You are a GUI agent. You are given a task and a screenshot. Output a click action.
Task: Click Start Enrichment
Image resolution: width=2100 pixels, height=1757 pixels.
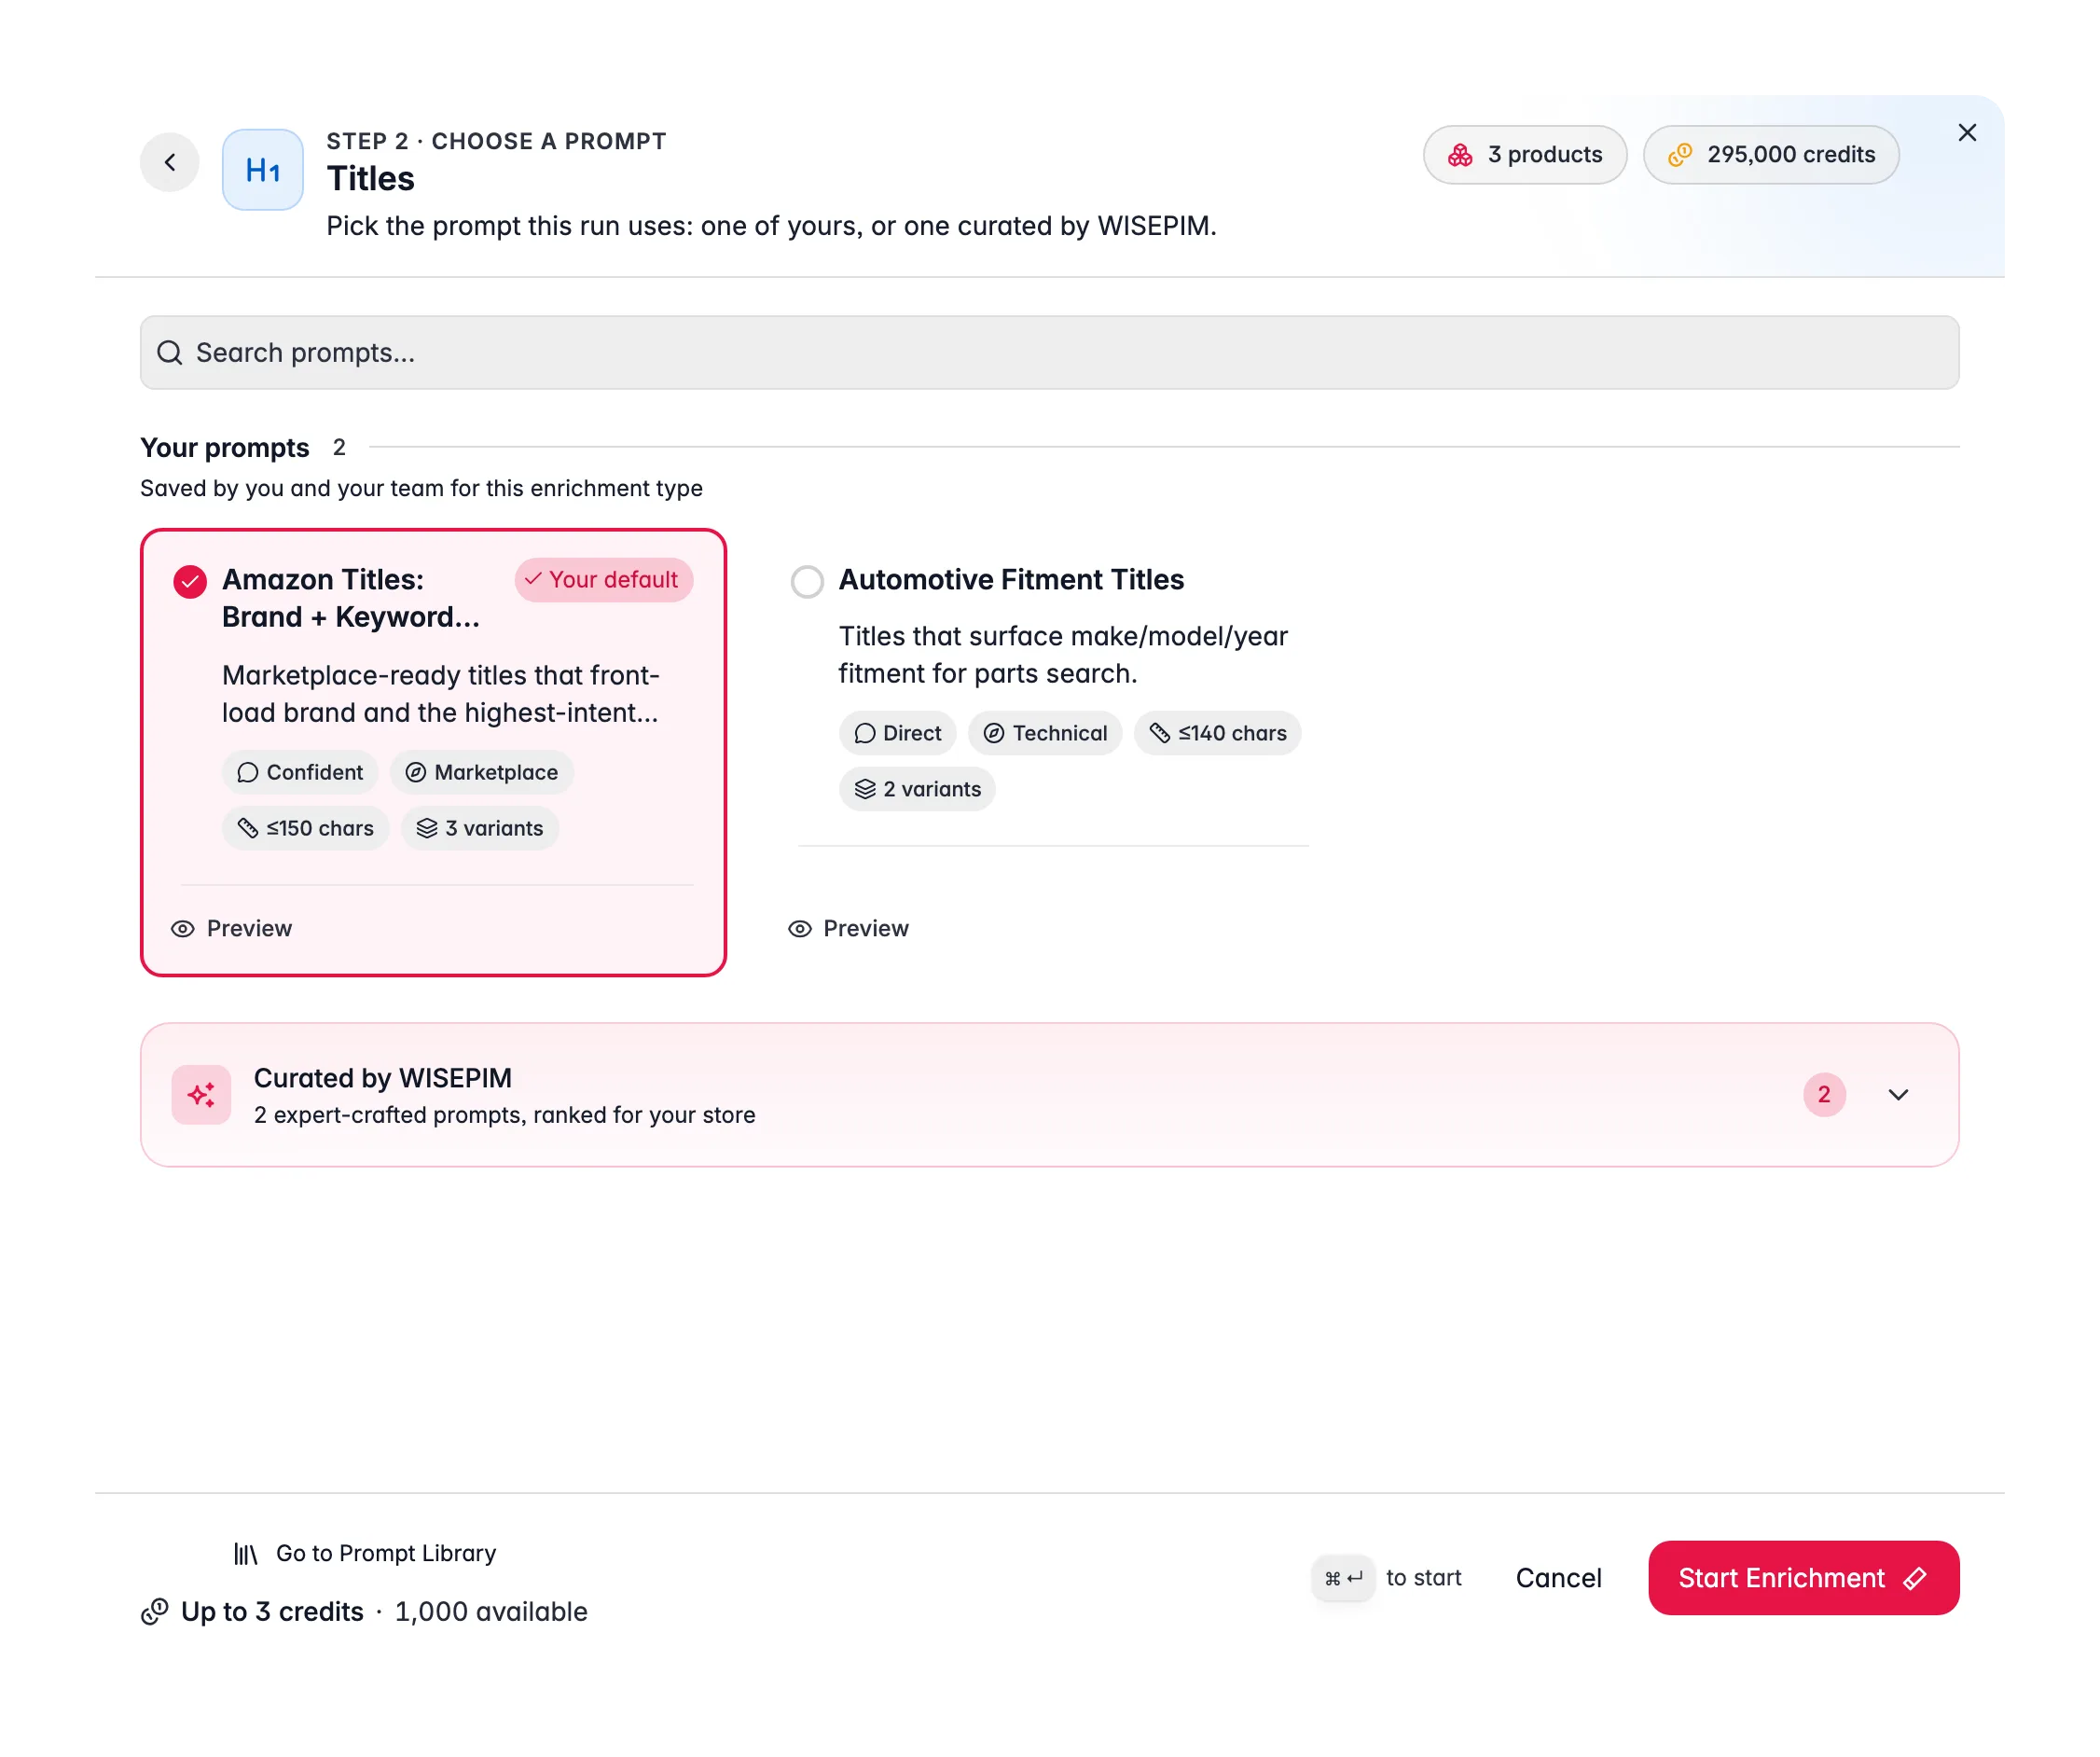(x=1803, y=1578)
